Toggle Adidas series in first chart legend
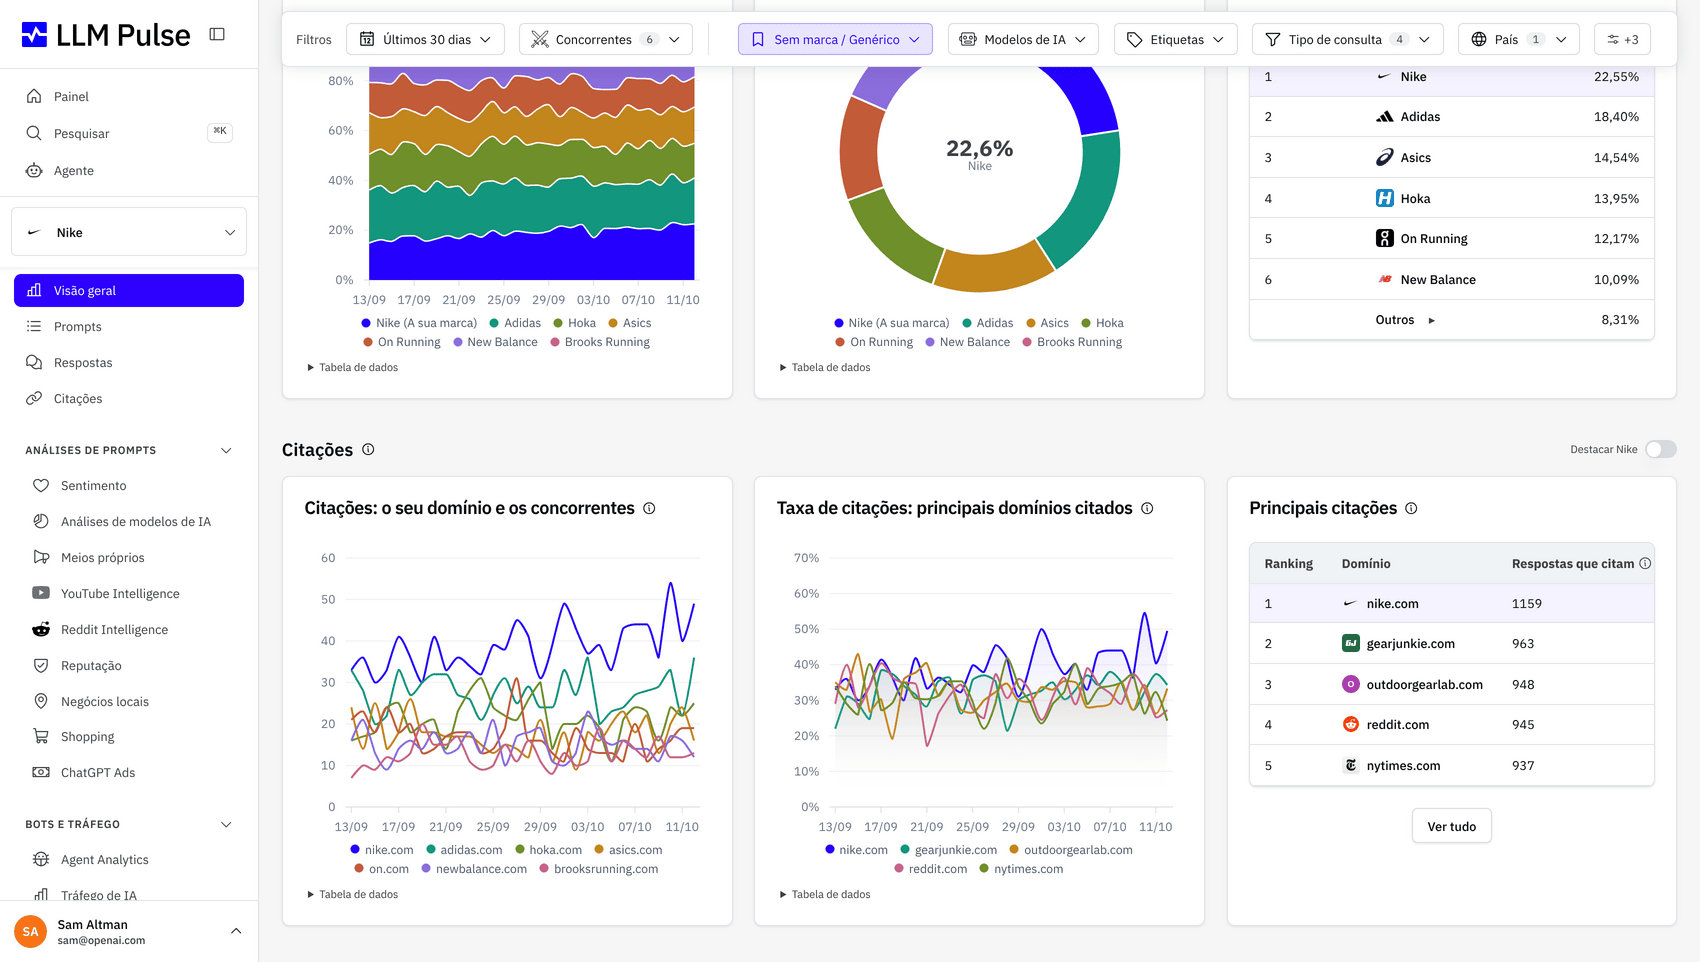The width and height of the screenshot is (1700, 962). coord(515,323)
